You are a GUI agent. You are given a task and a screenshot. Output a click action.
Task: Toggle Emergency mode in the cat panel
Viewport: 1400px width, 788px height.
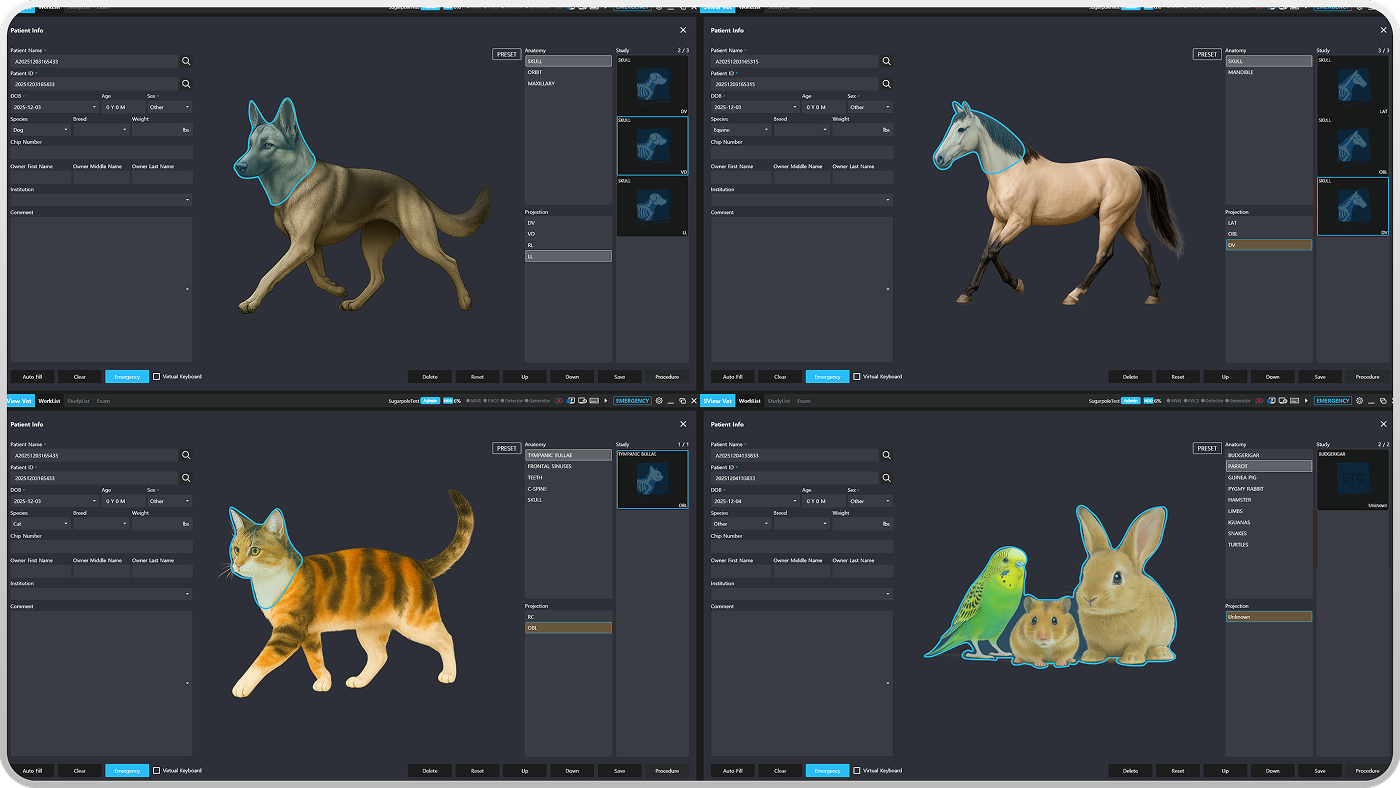click(126, 770)
